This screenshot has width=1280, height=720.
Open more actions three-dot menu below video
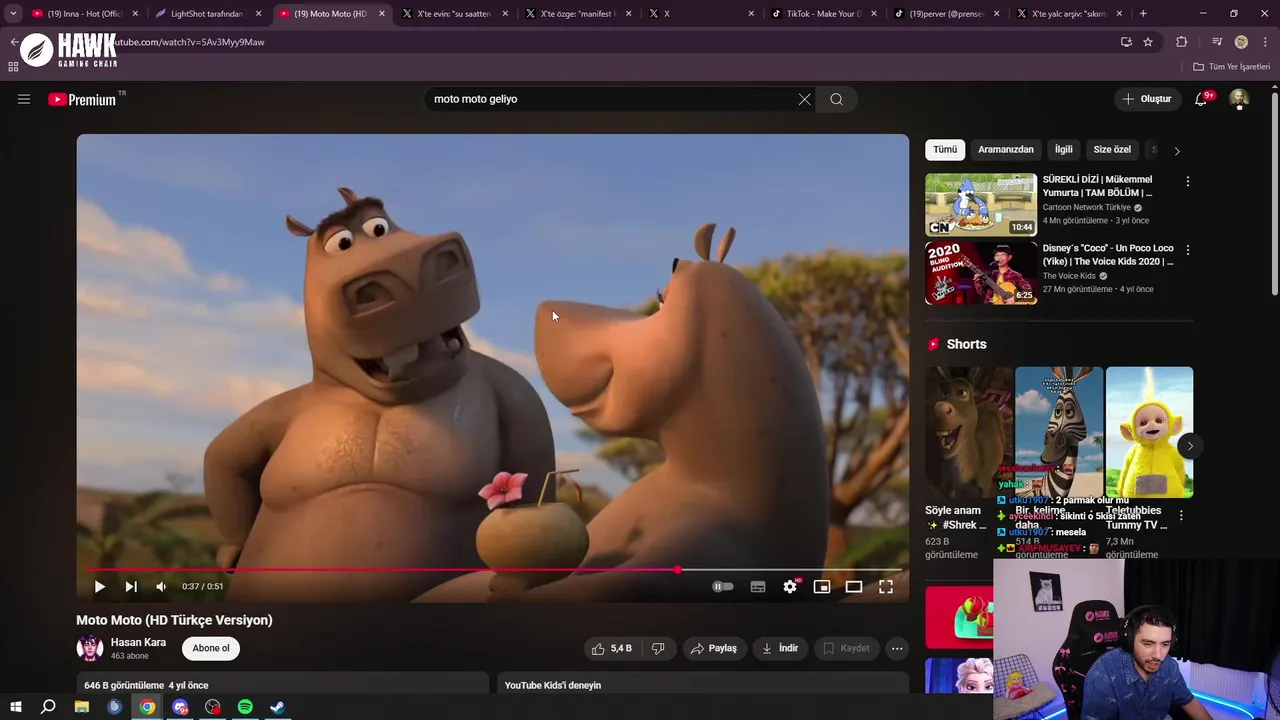click(x=897, y=648)
